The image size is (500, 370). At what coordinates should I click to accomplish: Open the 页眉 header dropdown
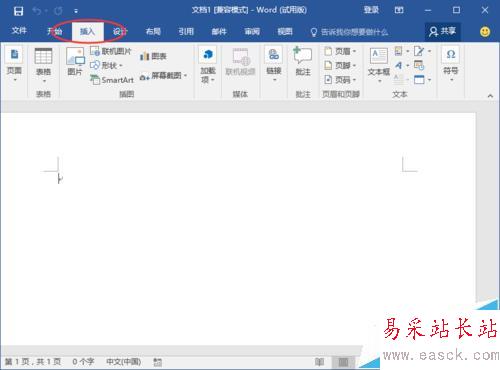pos(340,51)
